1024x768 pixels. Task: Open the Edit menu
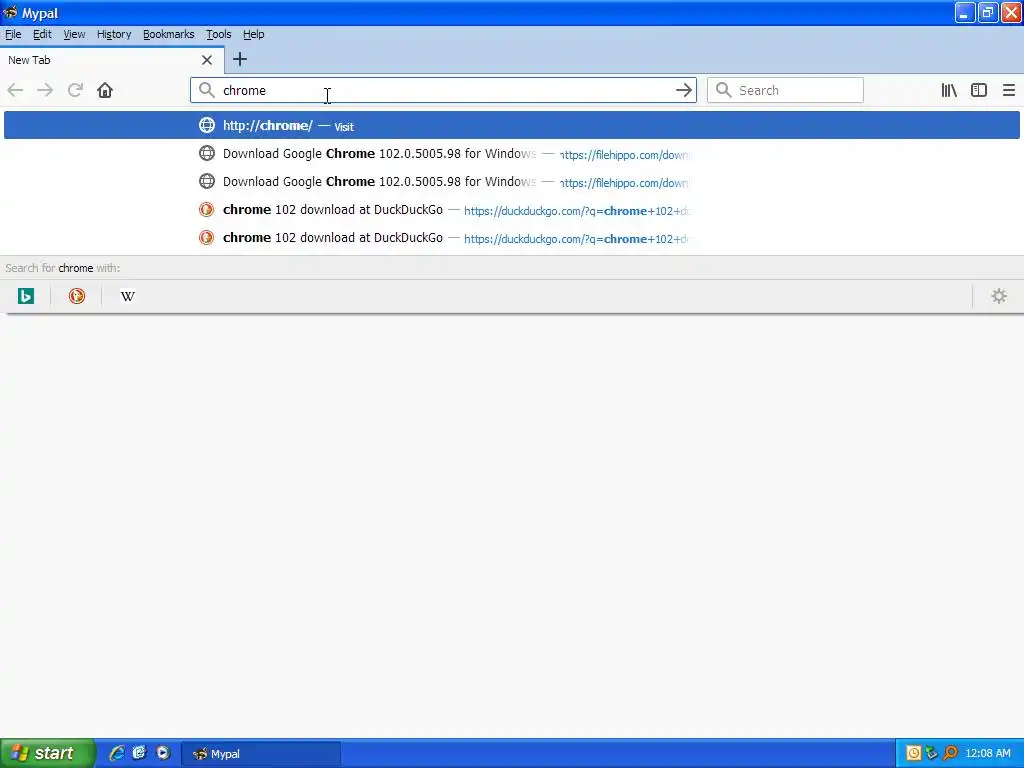(42, 34)
